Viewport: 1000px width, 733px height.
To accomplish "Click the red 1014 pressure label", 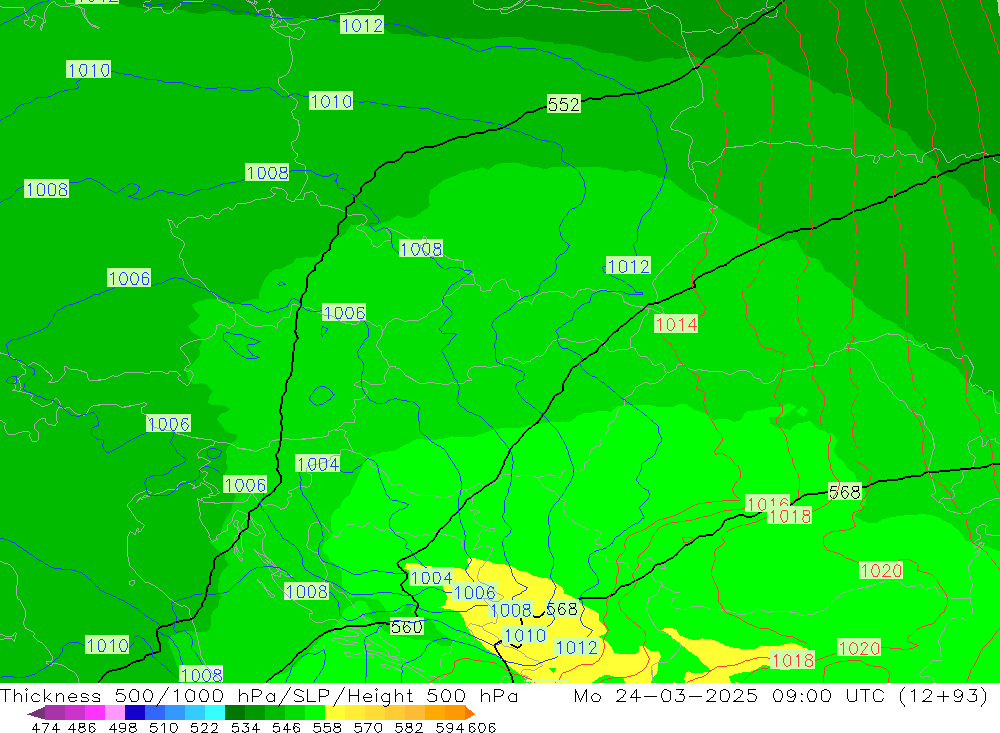I will coord(676,324).
